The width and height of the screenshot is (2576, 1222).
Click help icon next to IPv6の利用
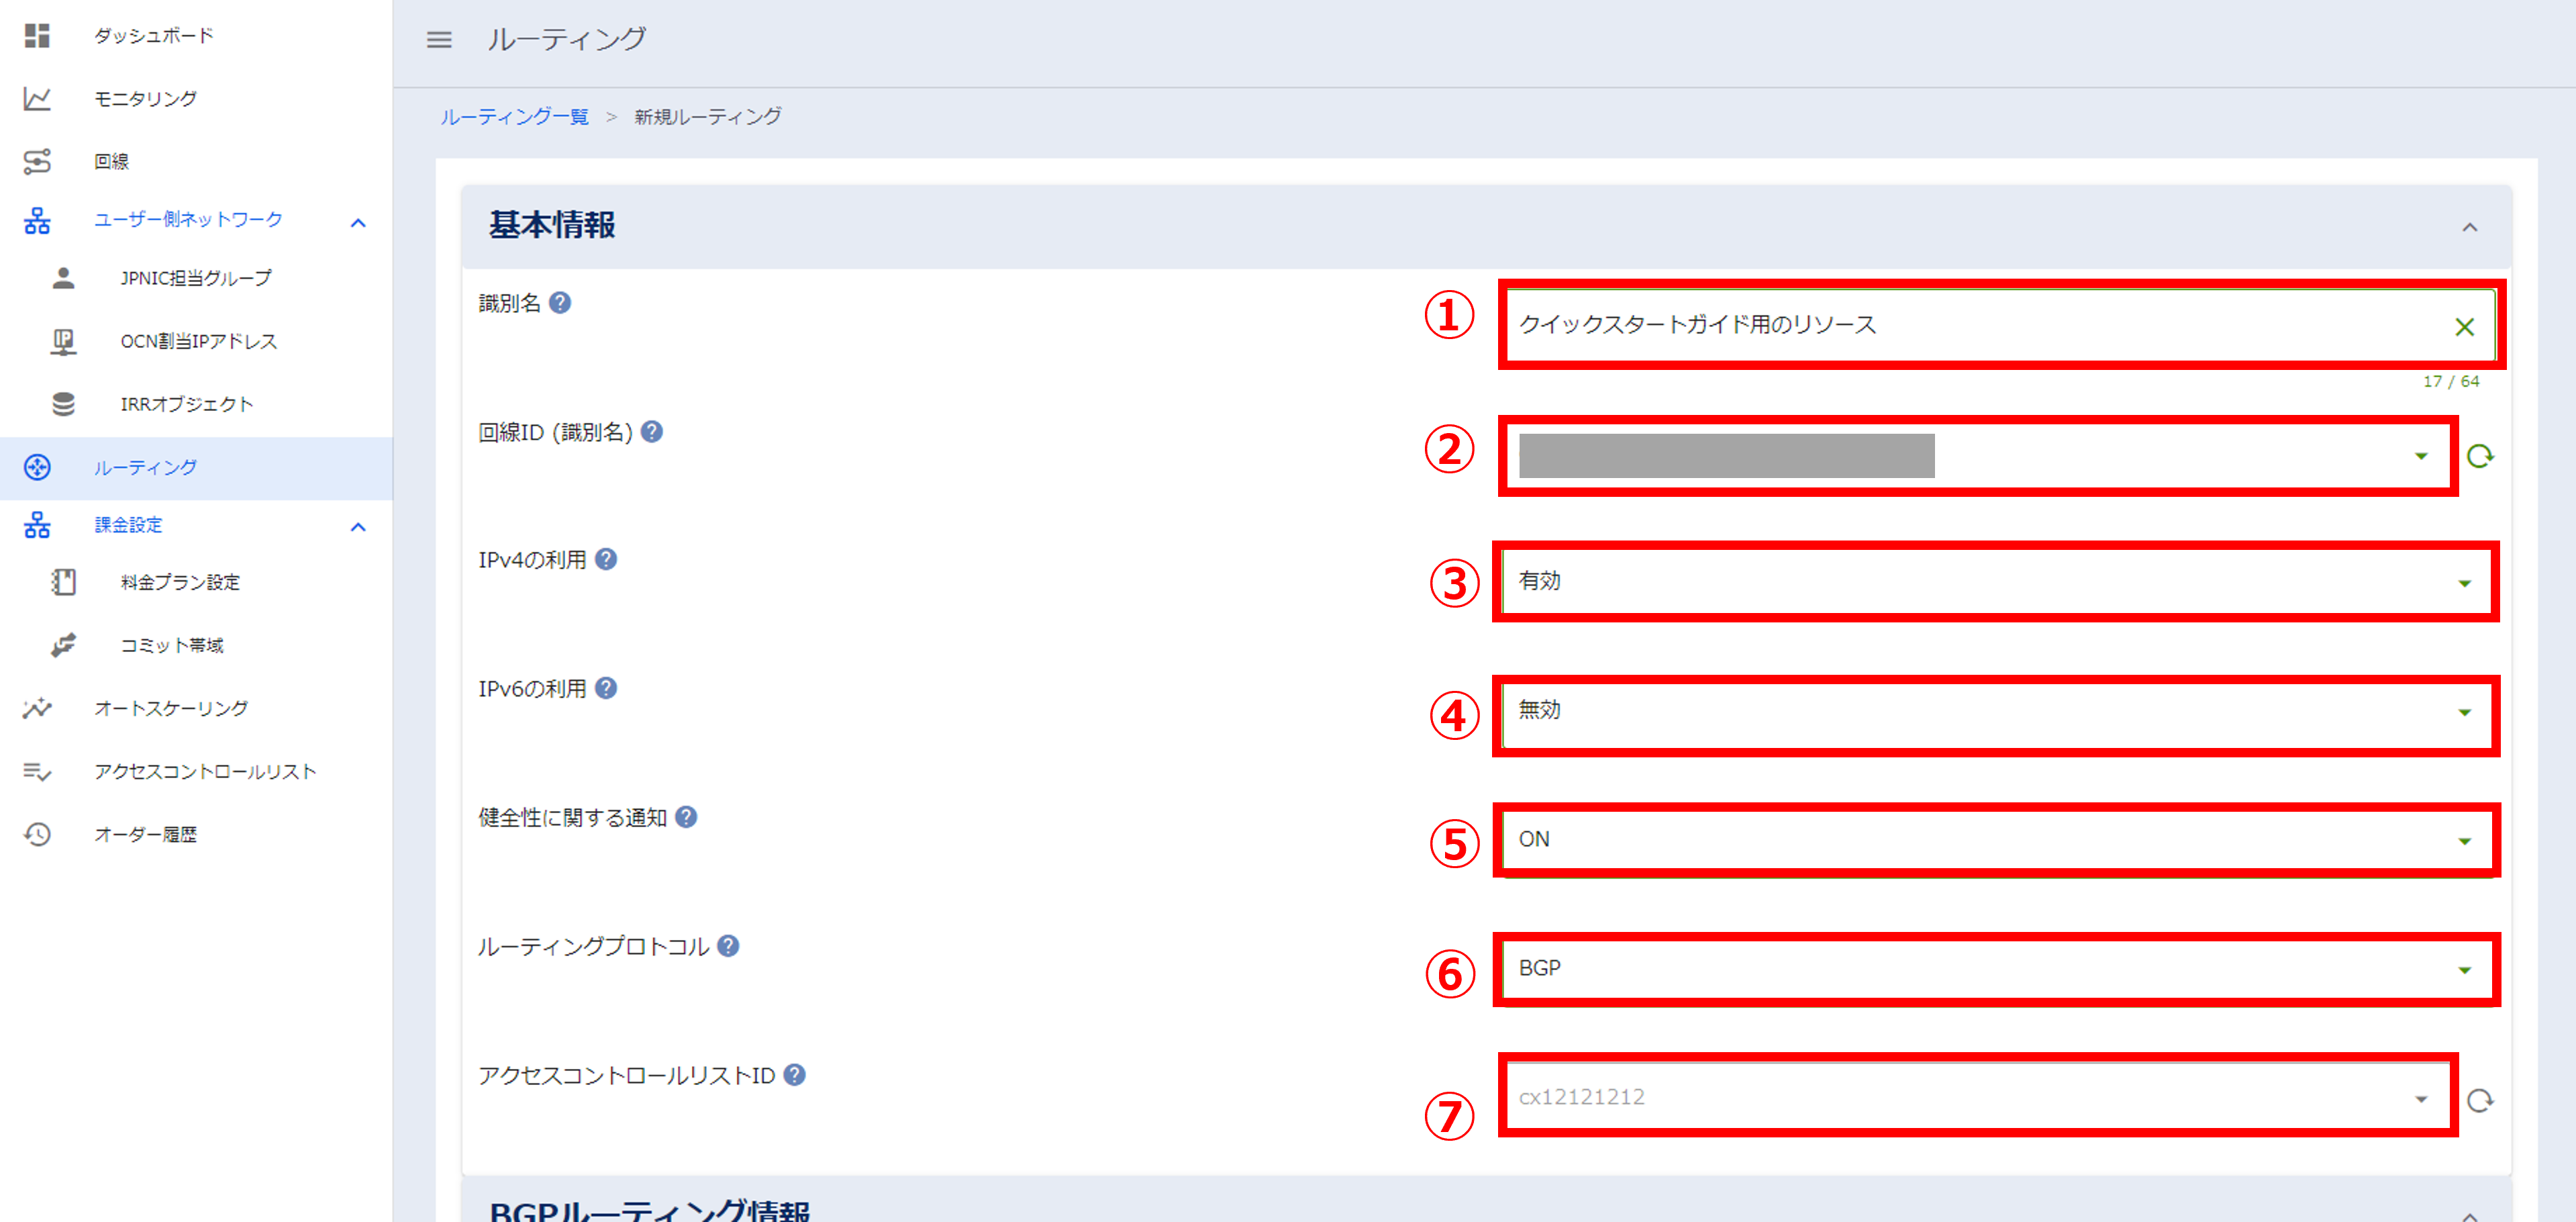click(606, 689)
